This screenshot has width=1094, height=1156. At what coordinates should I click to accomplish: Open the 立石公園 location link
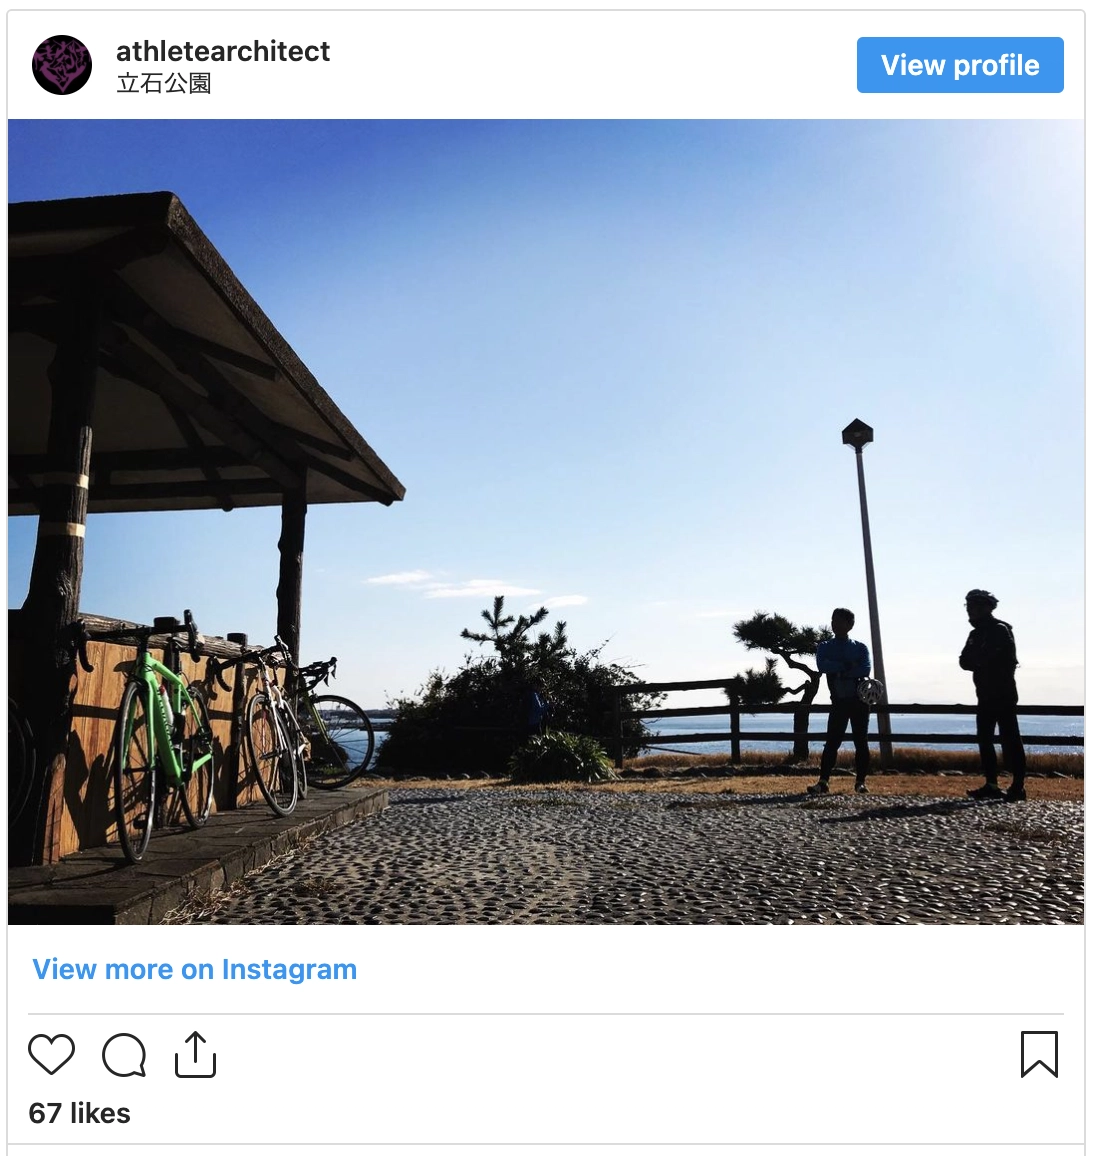[164, 83]
